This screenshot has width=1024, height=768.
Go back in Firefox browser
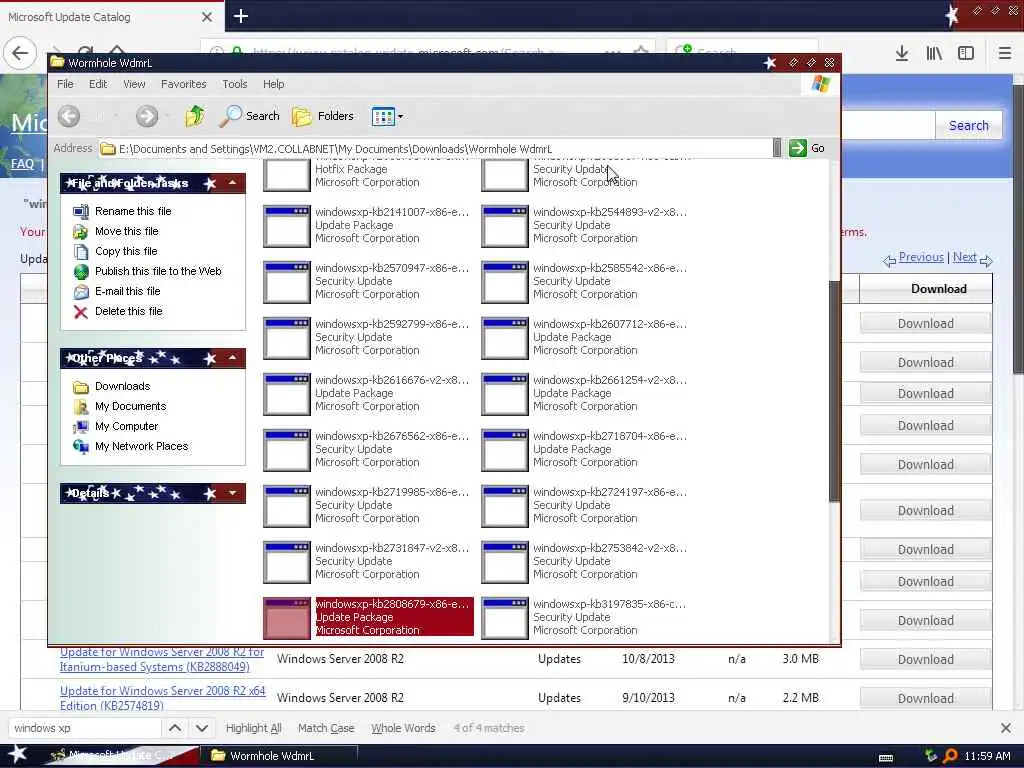coord(20,53)
